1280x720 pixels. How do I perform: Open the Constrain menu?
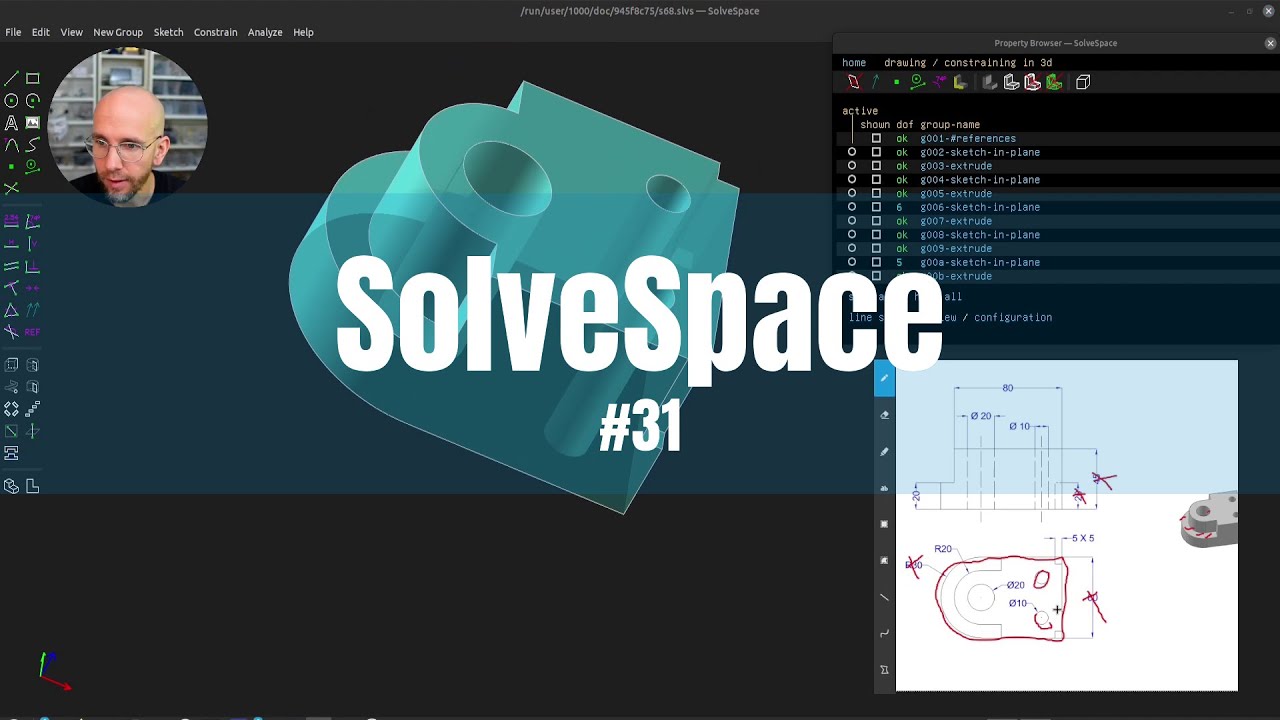click(x=216, y=32)
